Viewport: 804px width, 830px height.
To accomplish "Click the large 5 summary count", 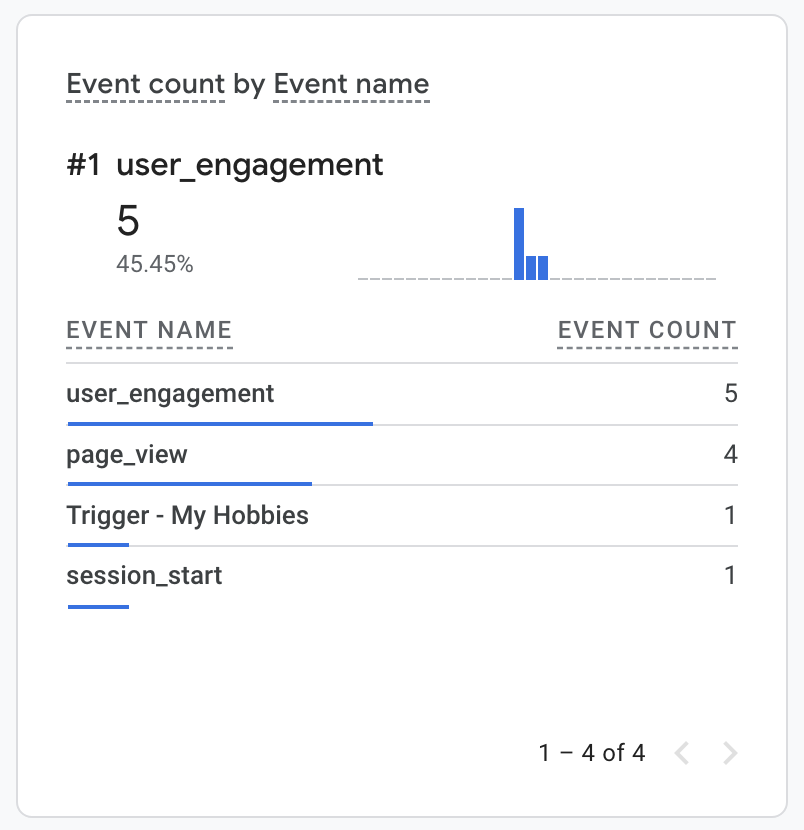I will [128, 221].
